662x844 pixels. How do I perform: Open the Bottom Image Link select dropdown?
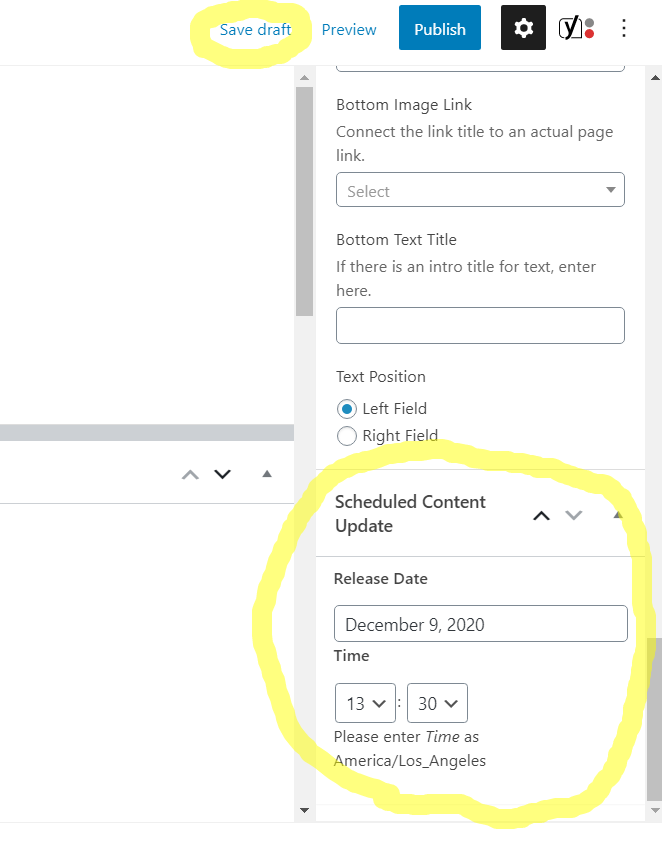(x=480, y=190)
